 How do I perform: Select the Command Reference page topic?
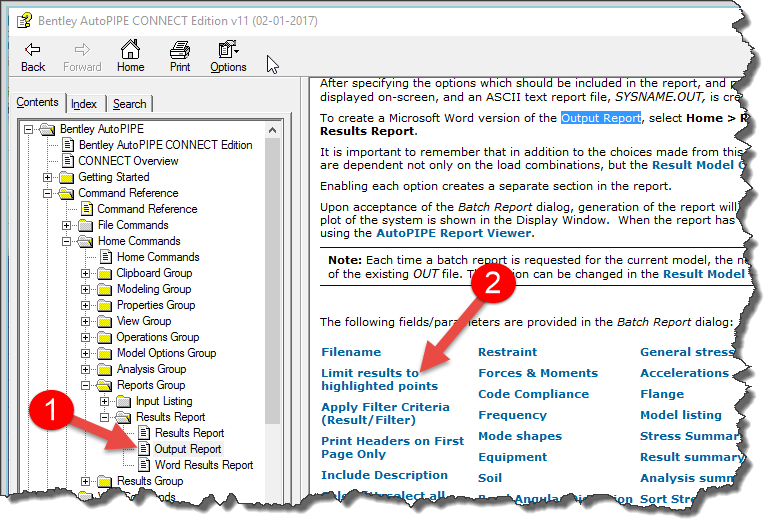(147, 209)
